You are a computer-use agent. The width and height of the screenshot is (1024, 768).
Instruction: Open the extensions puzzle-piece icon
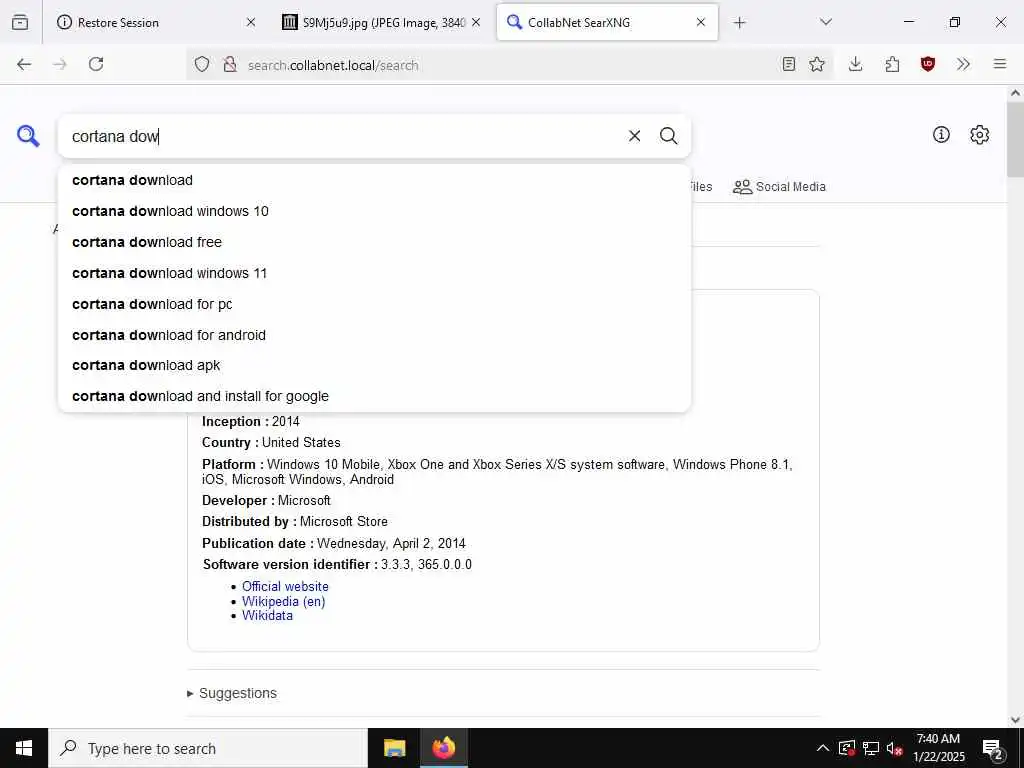tap(892, 64)
